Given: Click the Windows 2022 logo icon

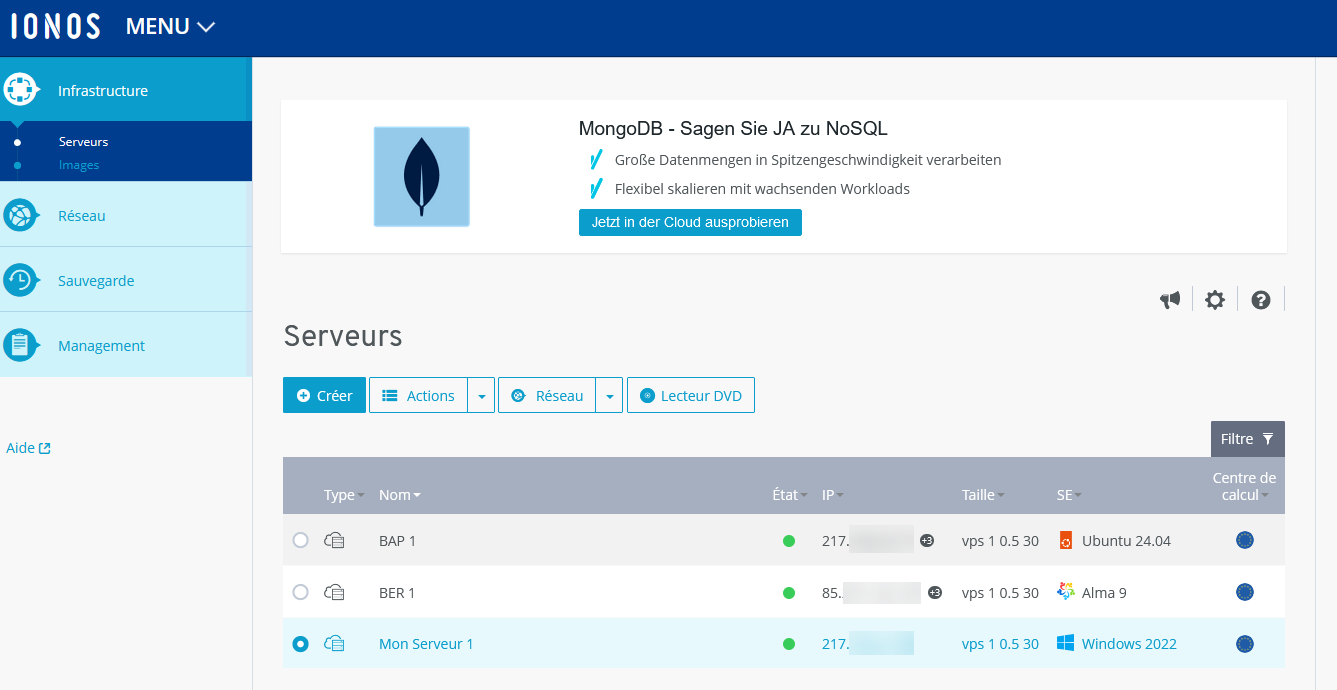Looking at the screenshot, I should pos(1066,644).
